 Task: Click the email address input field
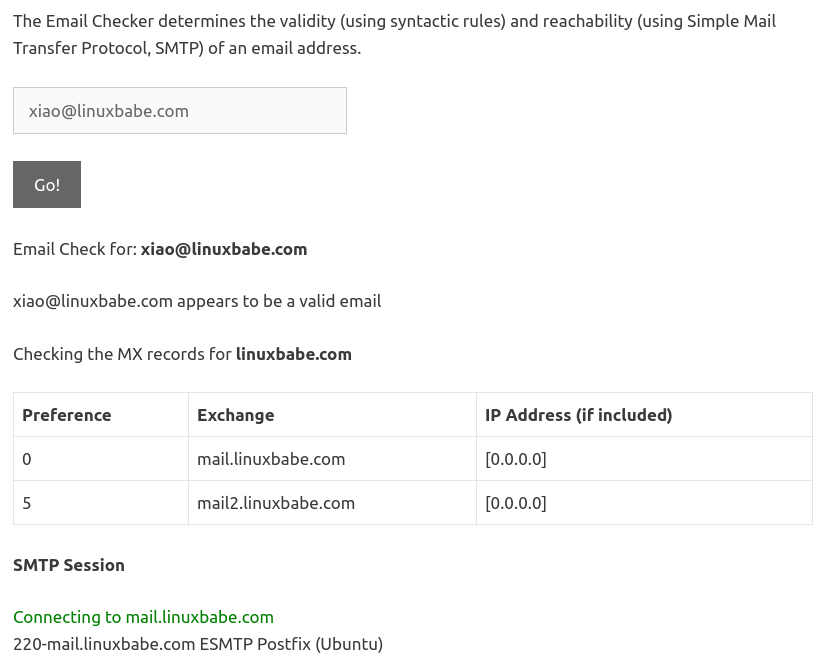180,111
